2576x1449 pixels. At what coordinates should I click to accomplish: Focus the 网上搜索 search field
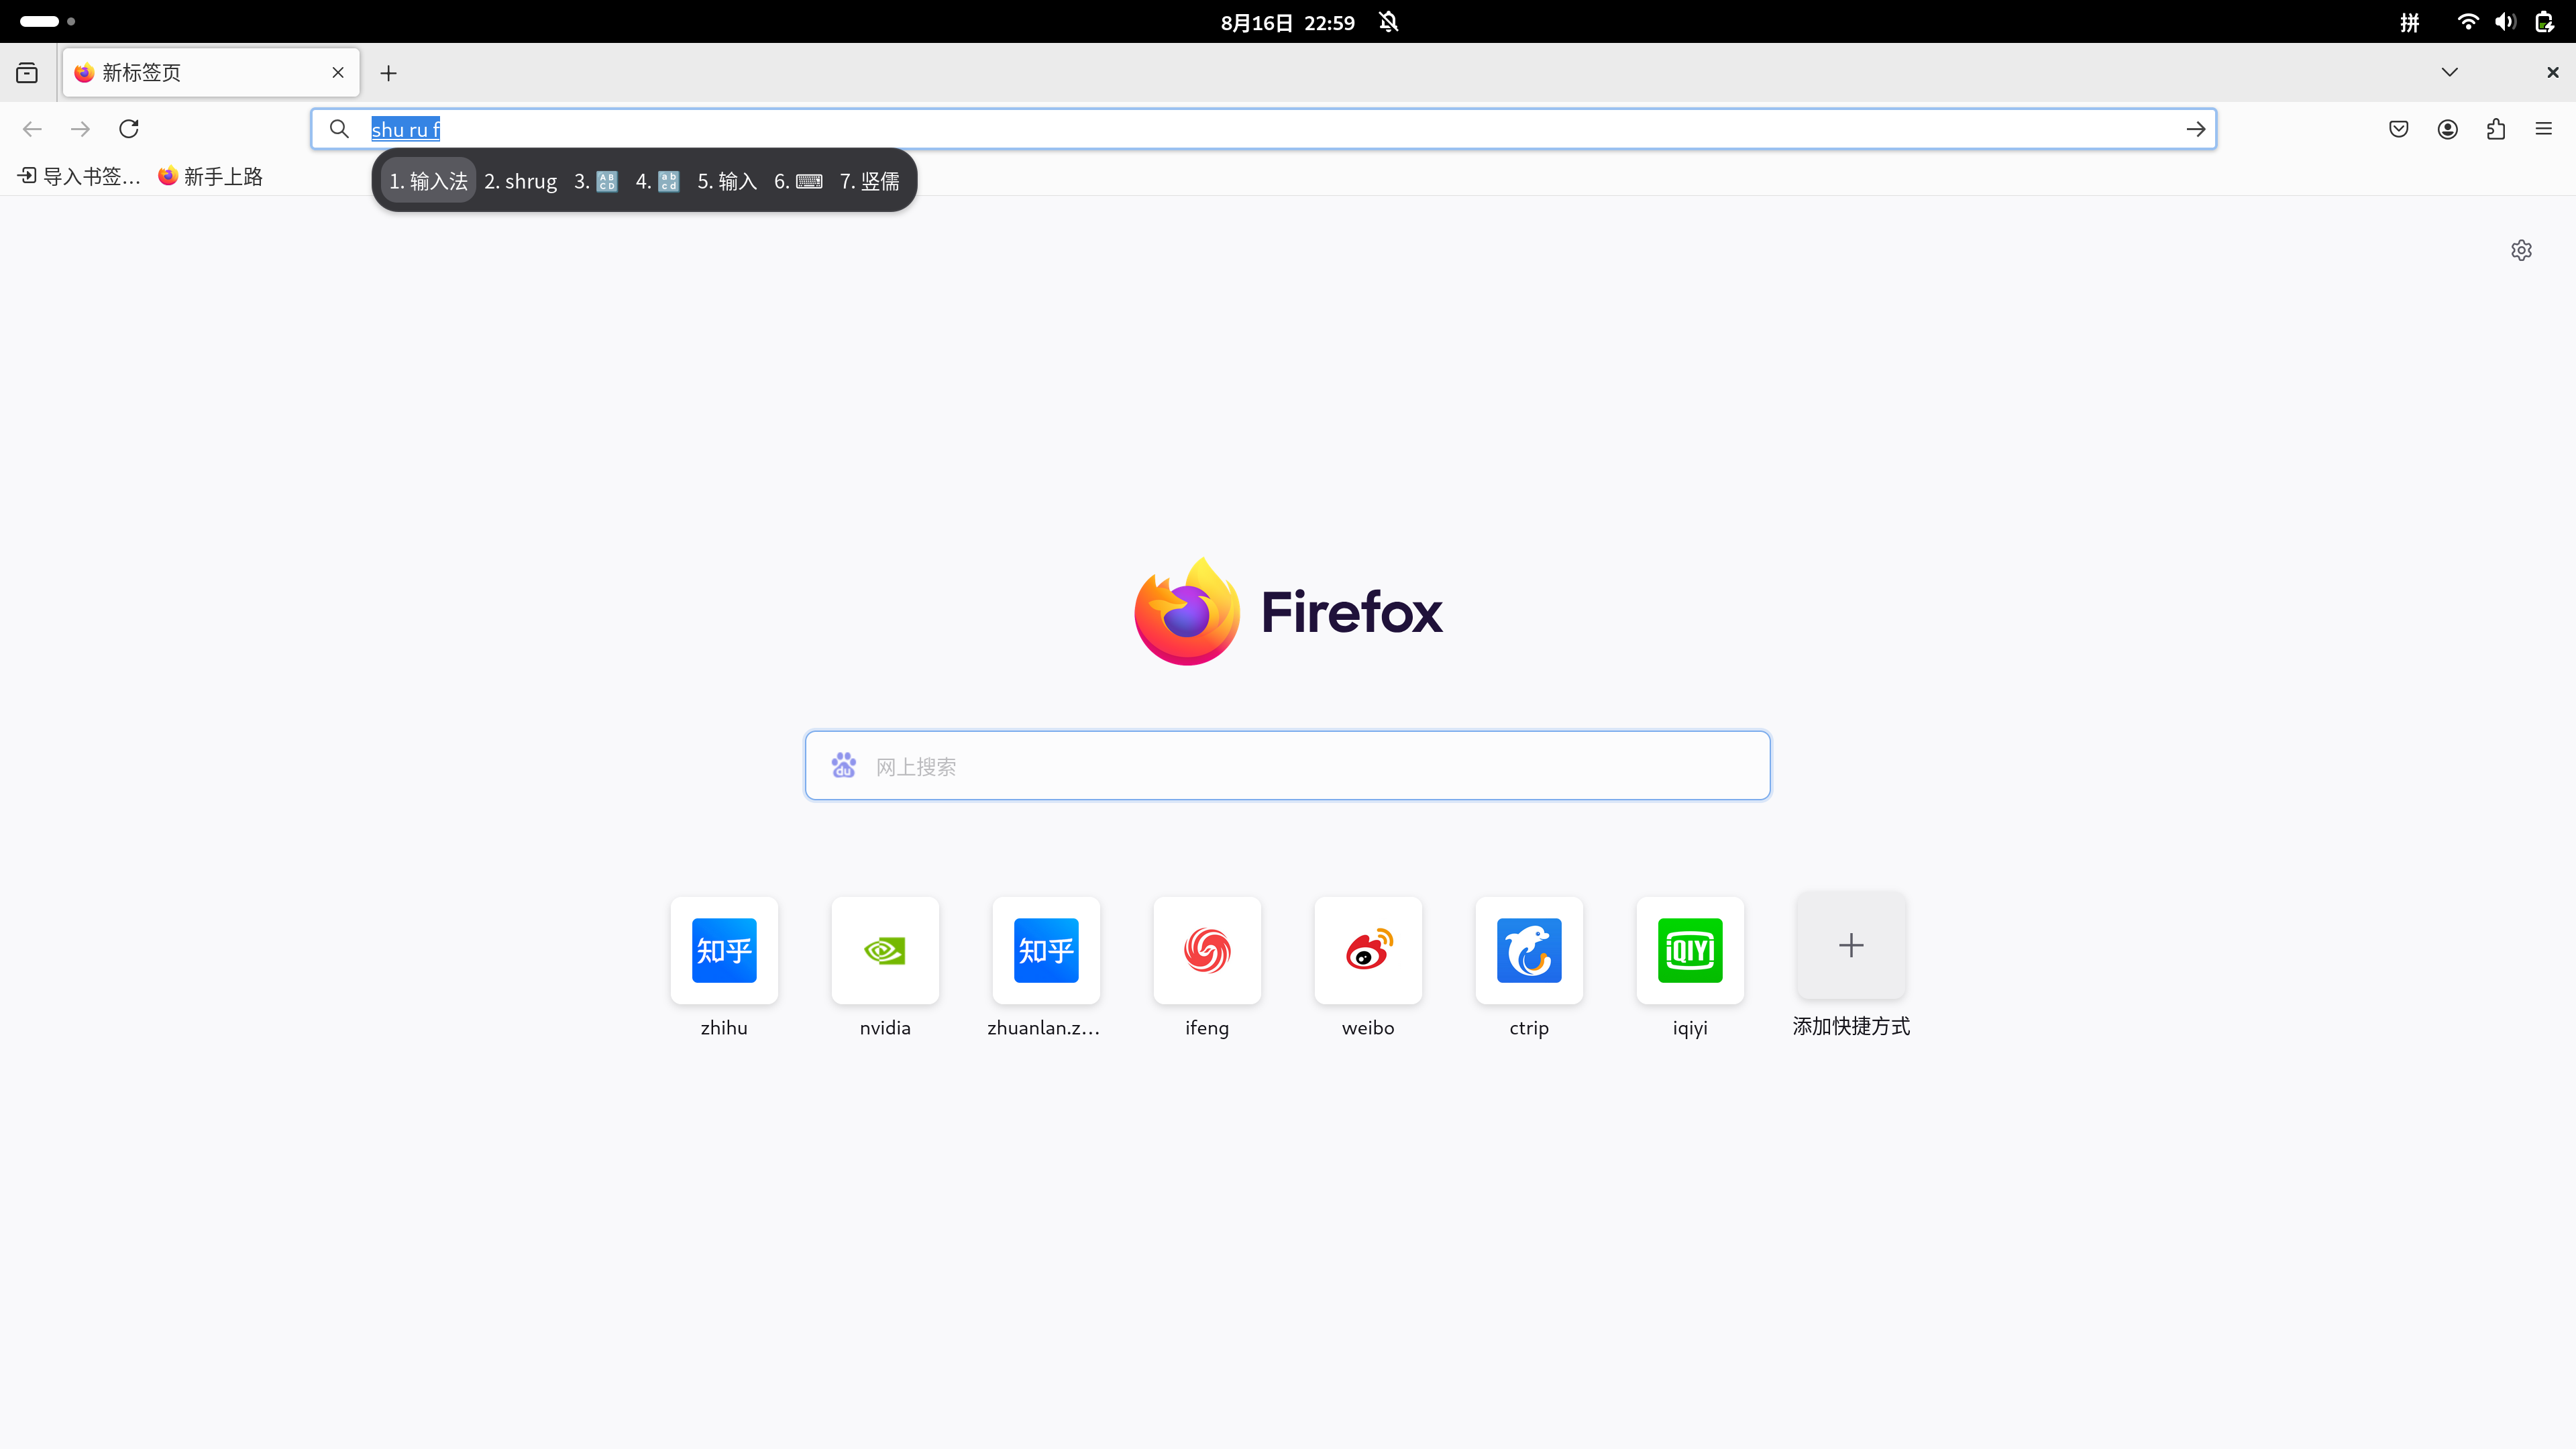point(1288,766)
